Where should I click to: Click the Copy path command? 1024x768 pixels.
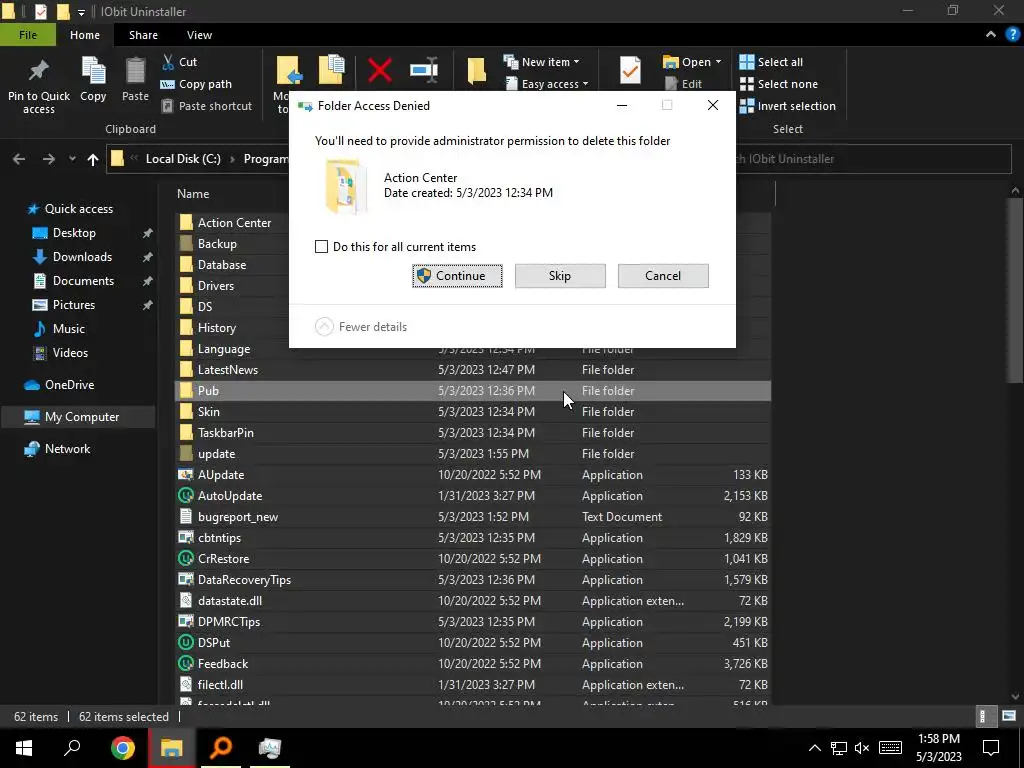196,84
